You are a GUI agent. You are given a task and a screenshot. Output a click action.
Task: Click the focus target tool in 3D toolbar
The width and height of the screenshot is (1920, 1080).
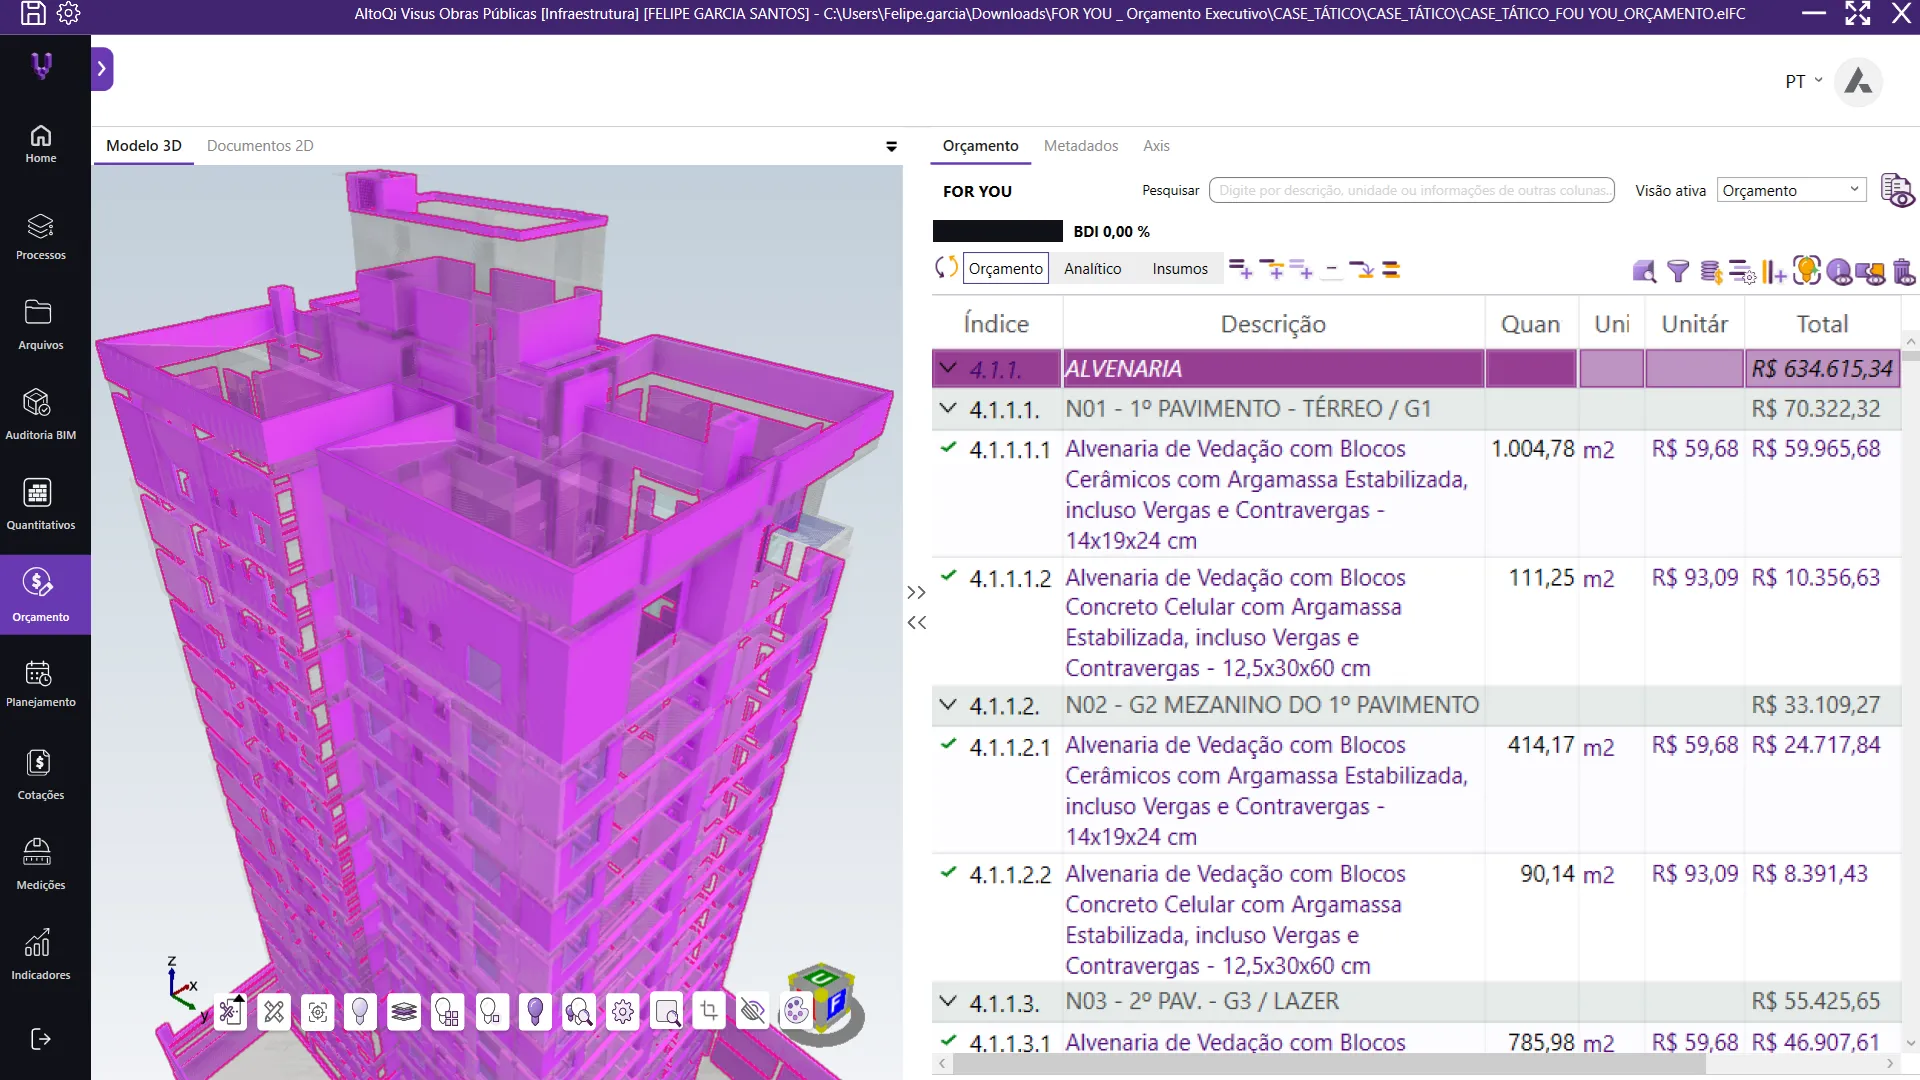pos(318,1013)
